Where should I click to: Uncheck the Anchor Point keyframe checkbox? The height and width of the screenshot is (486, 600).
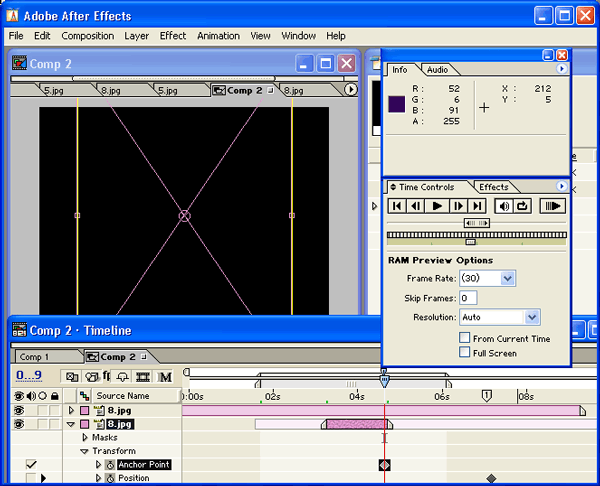(31, 465)
